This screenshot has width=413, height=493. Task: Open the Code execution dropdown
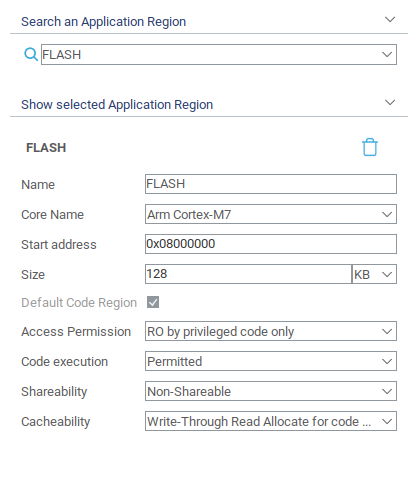[x=271, y=361]
